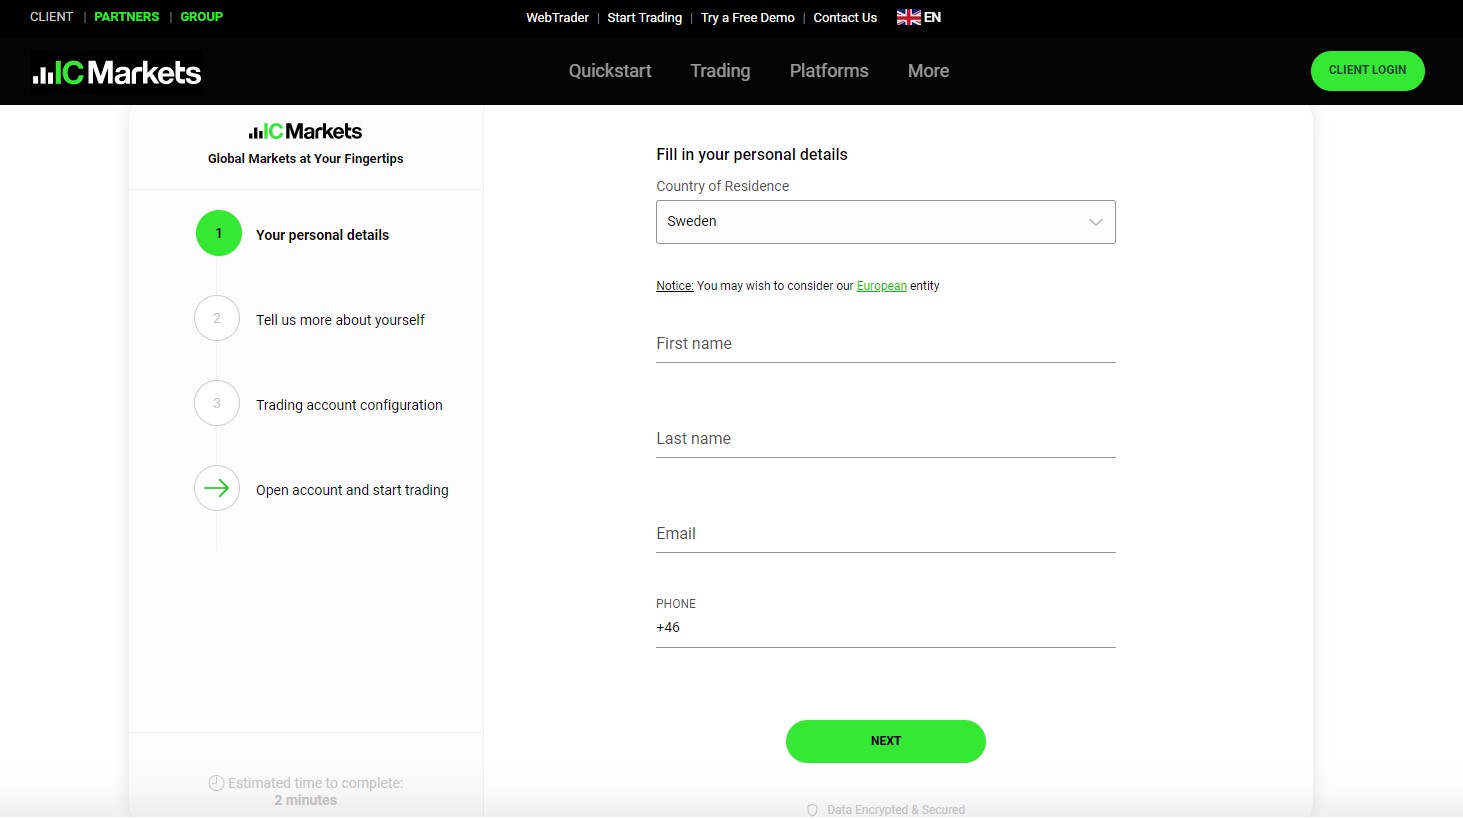Focus the PHONE field with +46

885,628
